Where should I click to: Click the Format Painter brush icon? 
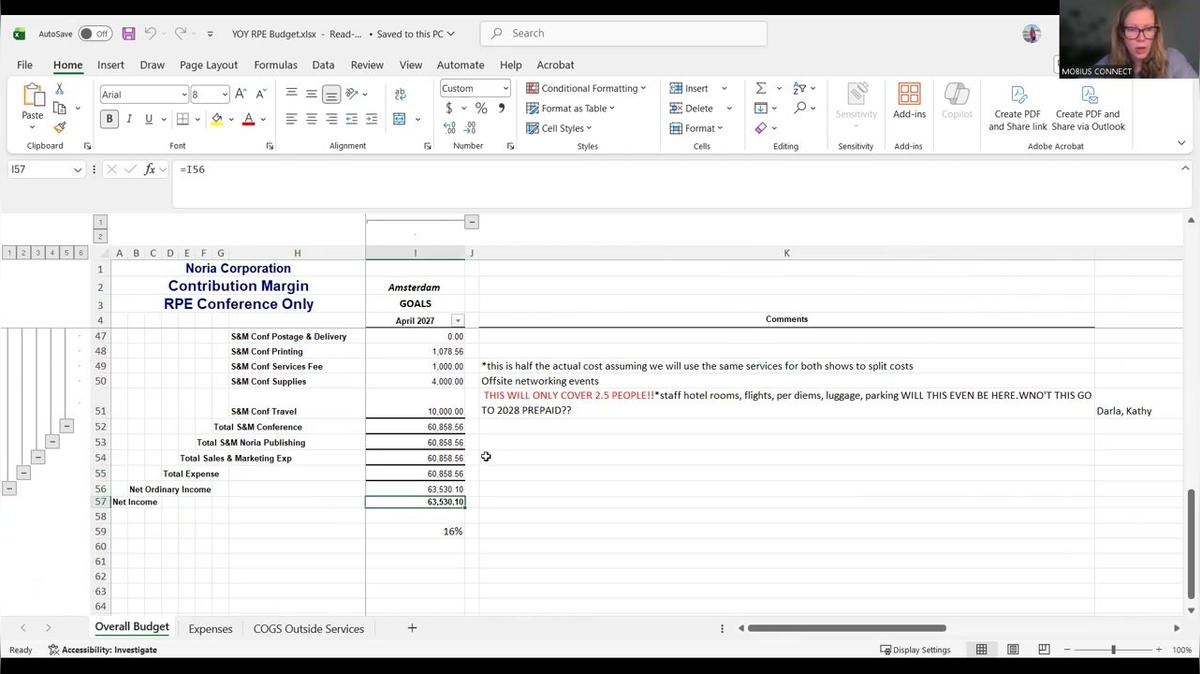tap(60, 128)
